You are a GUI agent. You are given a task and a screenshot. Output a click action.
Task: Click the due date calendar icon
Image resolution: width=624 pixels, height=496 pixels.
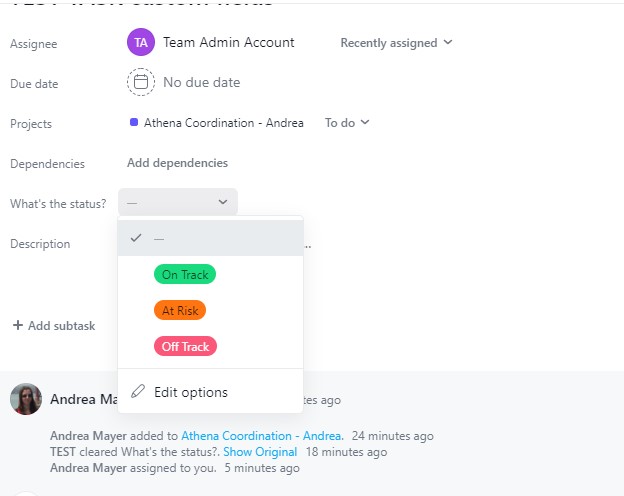pyautogui.click(x=141, y=82)
